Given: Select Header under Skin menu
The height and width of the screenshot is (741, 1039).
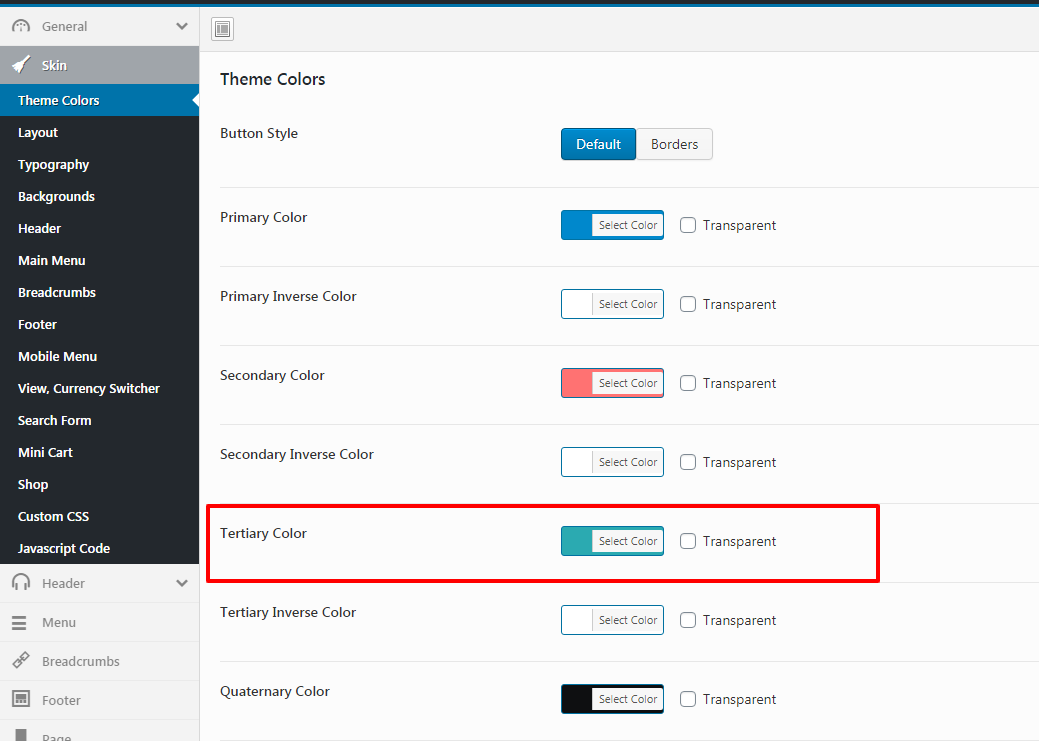Looking at the screenshot, I should 99,229.
